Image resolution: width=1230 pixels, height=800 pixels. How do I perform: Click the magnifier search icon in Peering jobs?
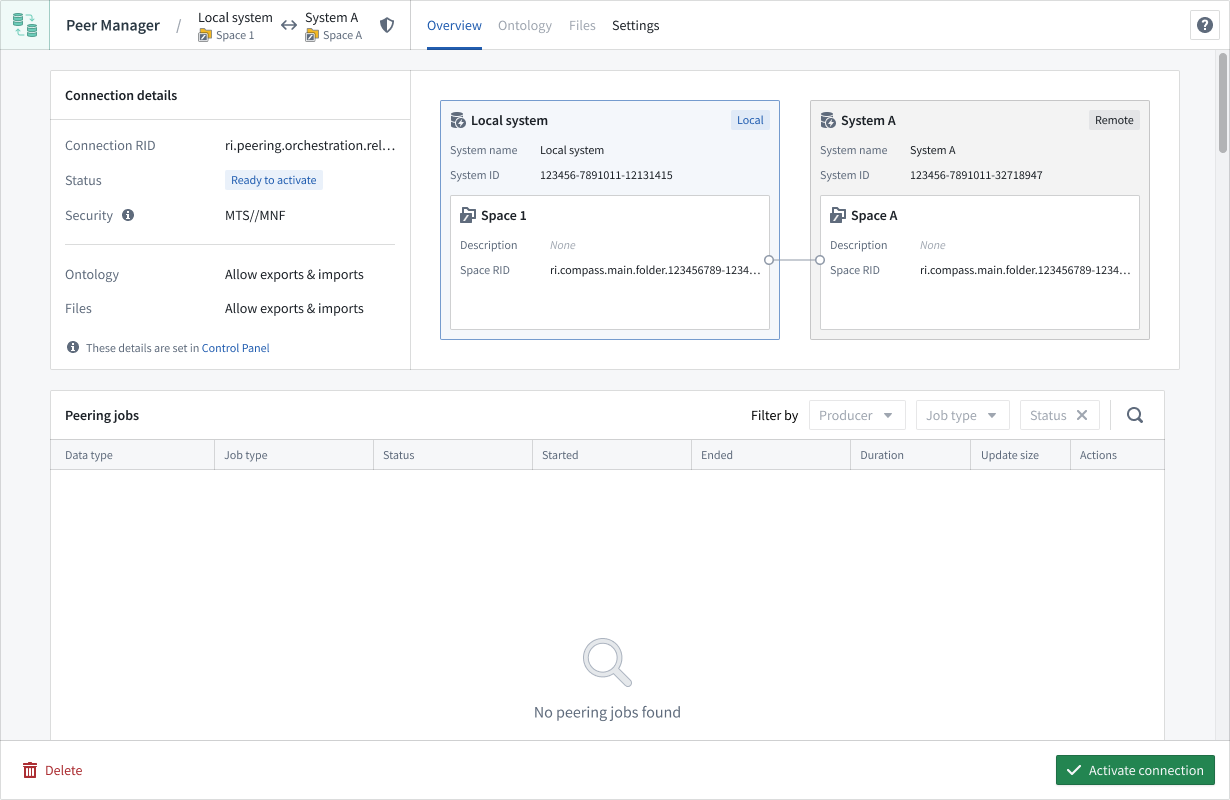1134,415
